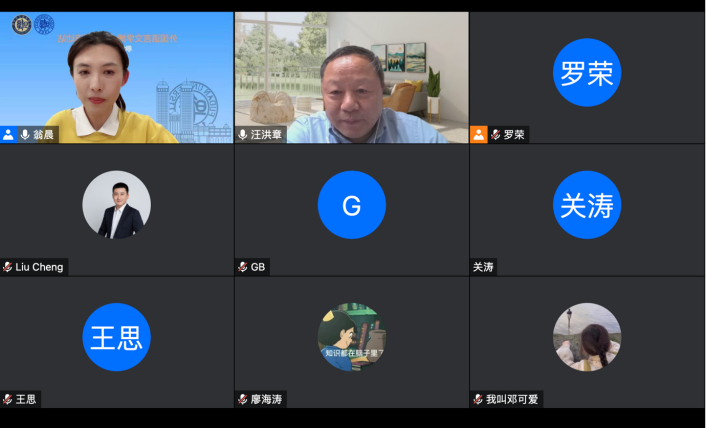
Task: Click Liu Cheng's muted microphone icon
Action: point(8,267)
